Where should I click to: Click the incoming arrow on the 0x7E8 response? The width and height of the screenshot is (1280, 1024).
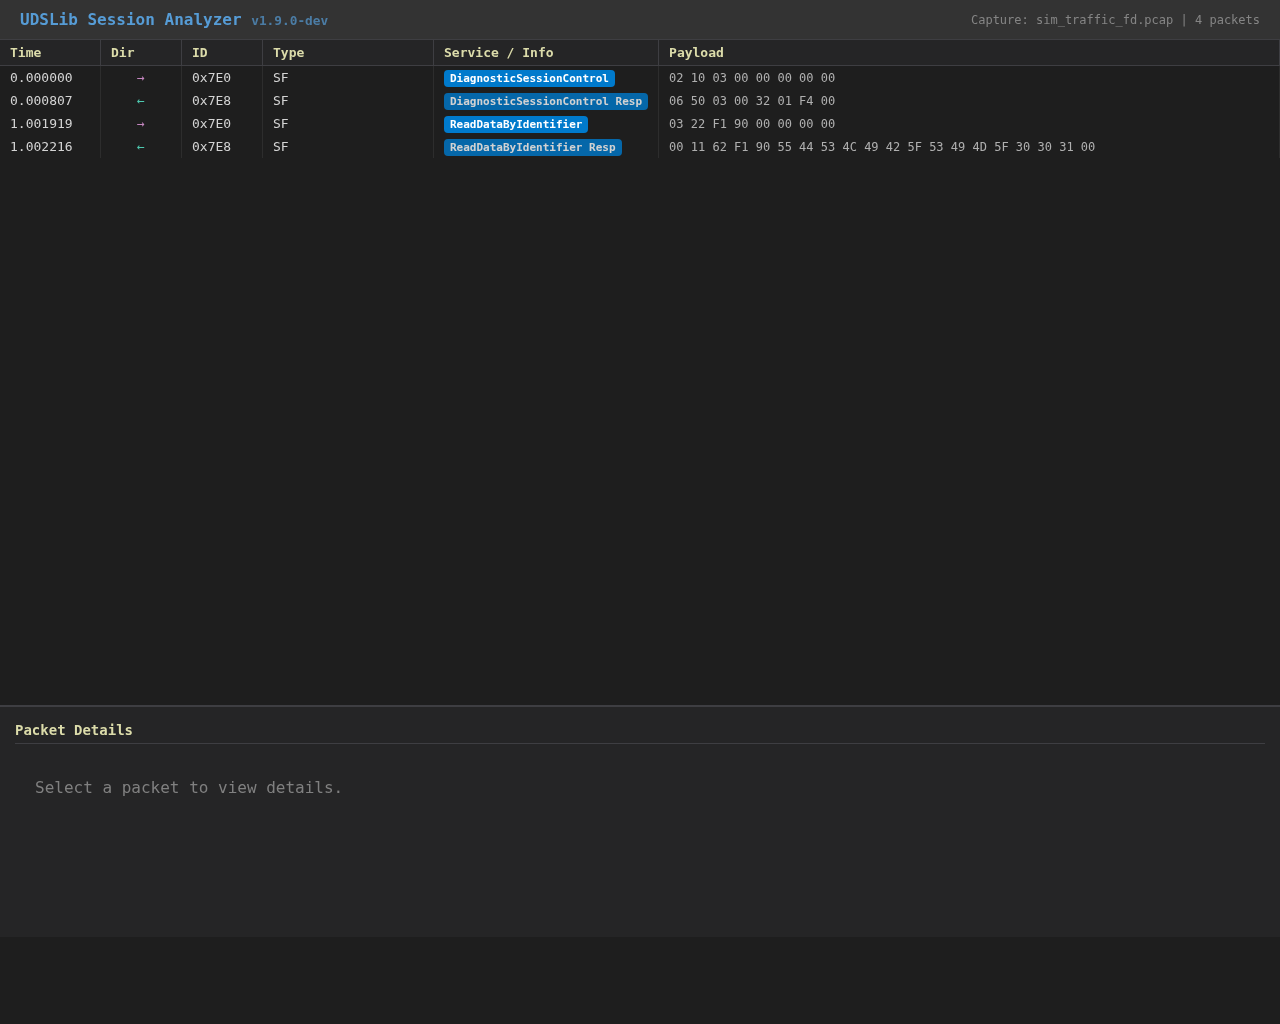click(140, 100)
